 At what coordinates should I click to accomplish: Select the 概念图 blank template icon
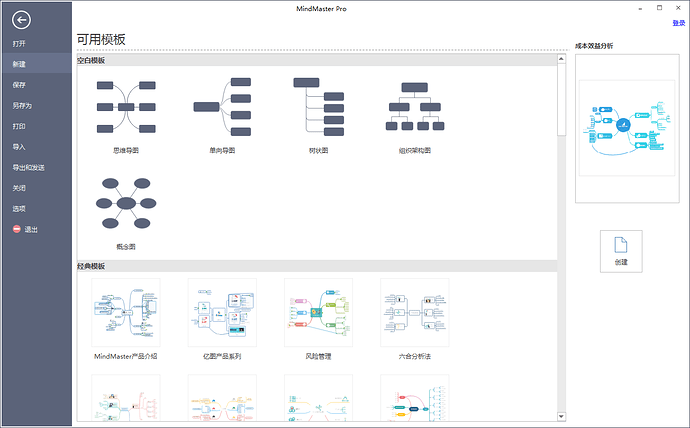pos(126,203)
